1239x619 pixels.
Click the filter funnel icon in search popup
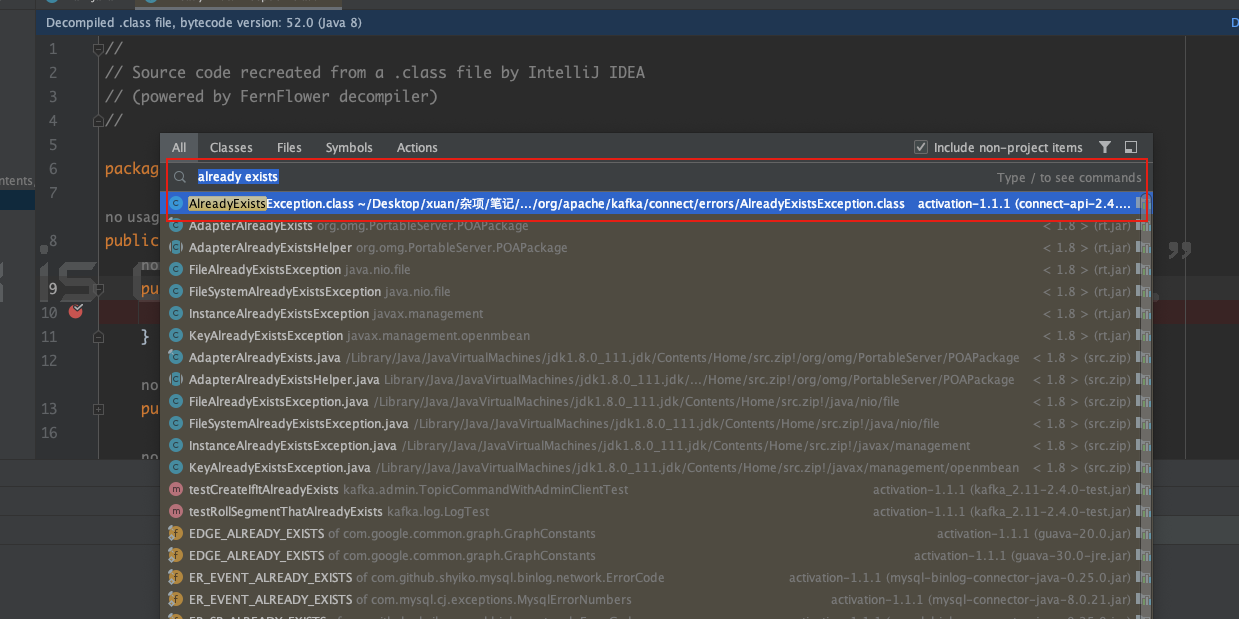tap(1105, 147)
